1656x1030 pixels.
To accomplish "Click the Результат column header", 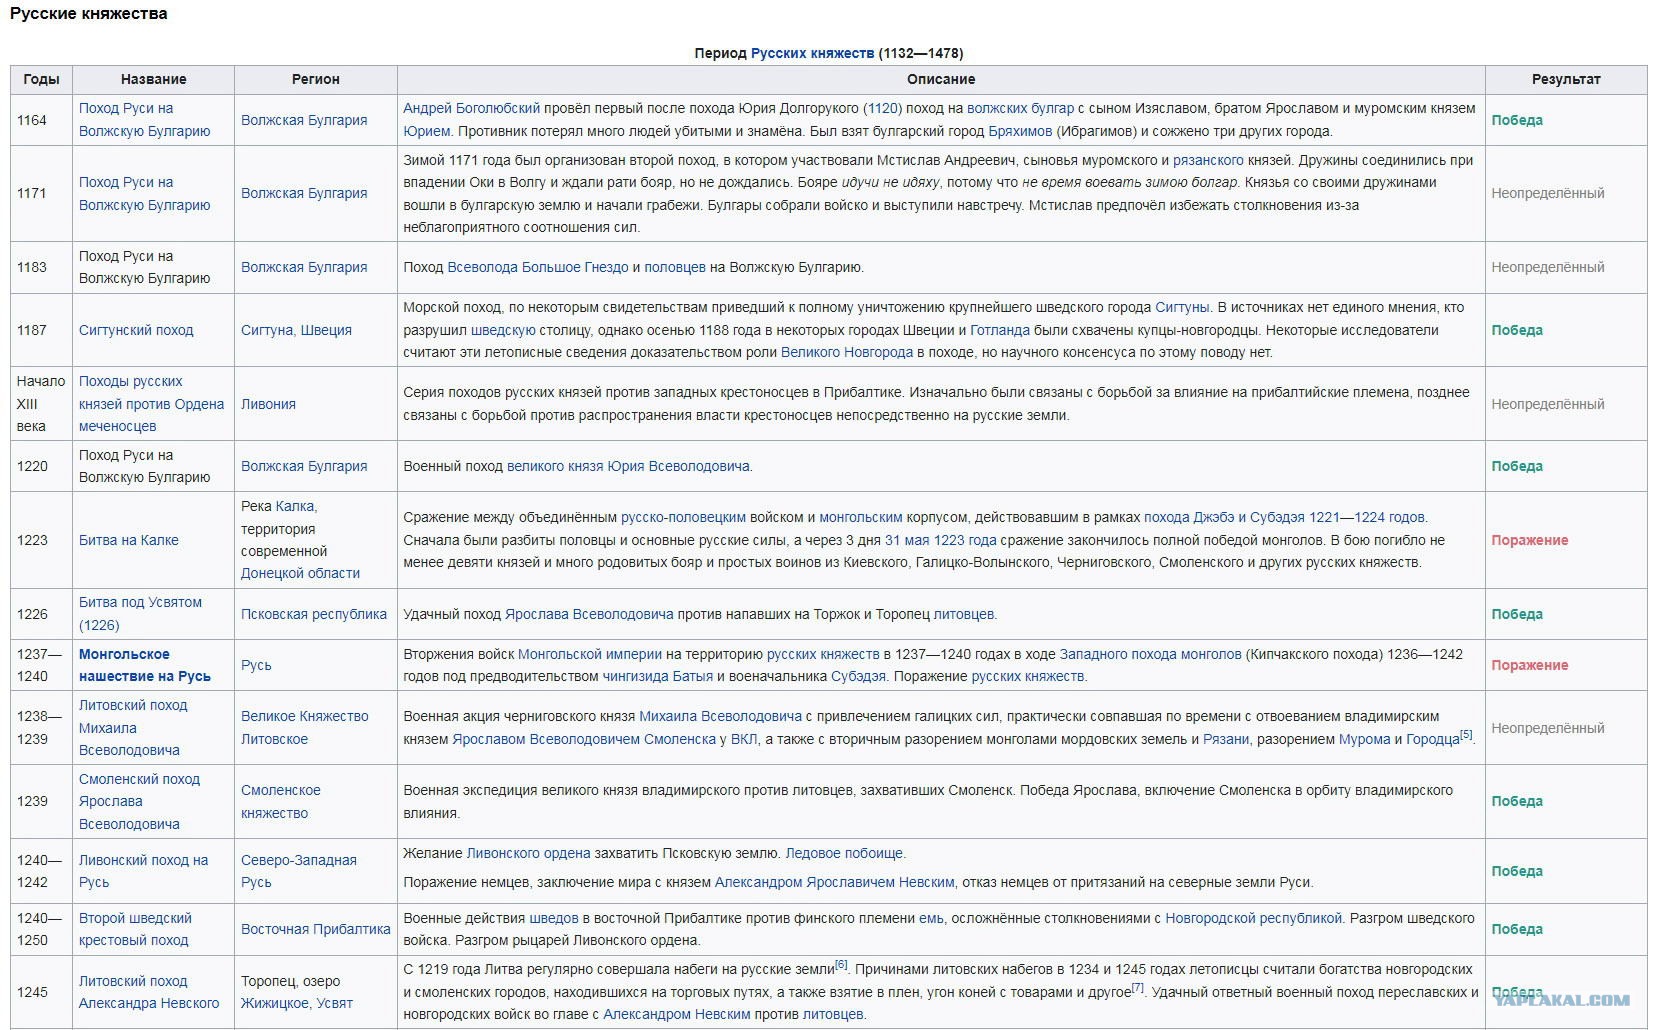I will coord(1566,79).
